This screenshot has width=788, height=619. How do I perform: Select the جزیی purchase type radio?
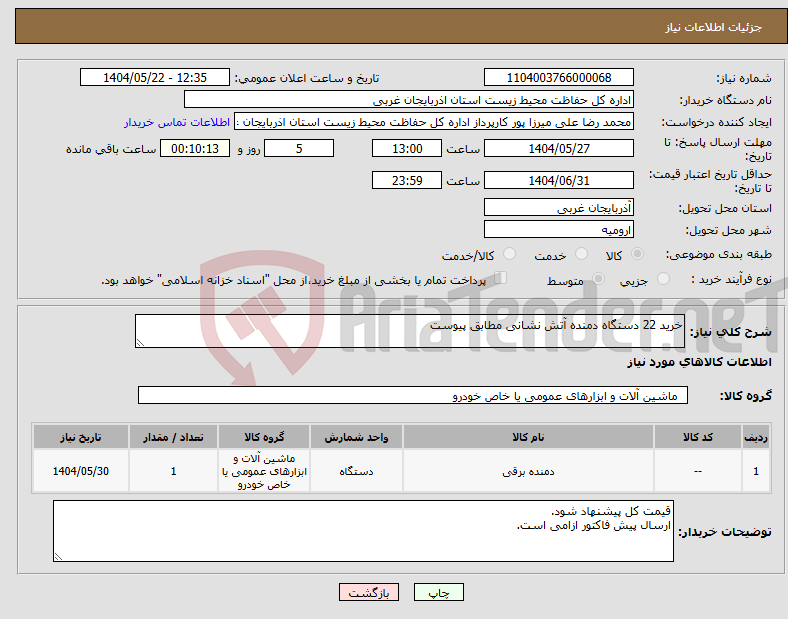point(663,278)
